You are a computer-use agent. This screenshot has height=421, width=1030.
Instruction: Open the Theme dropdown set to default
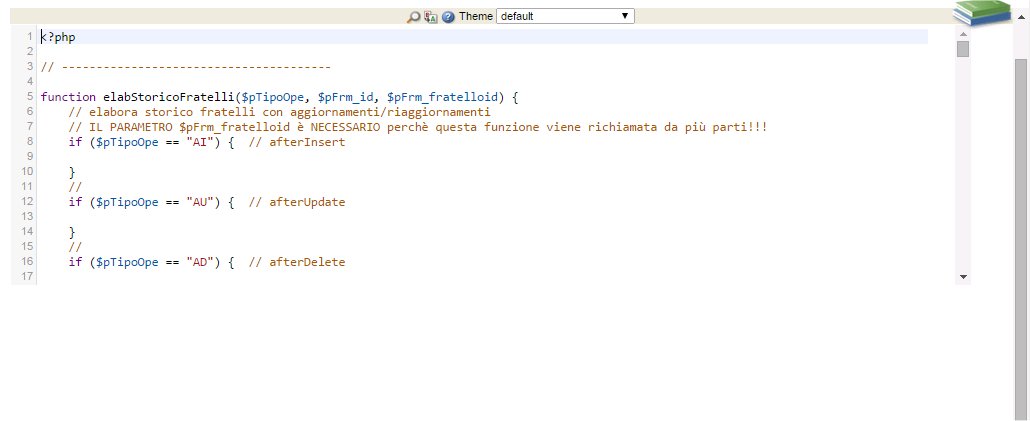[564, 16]
